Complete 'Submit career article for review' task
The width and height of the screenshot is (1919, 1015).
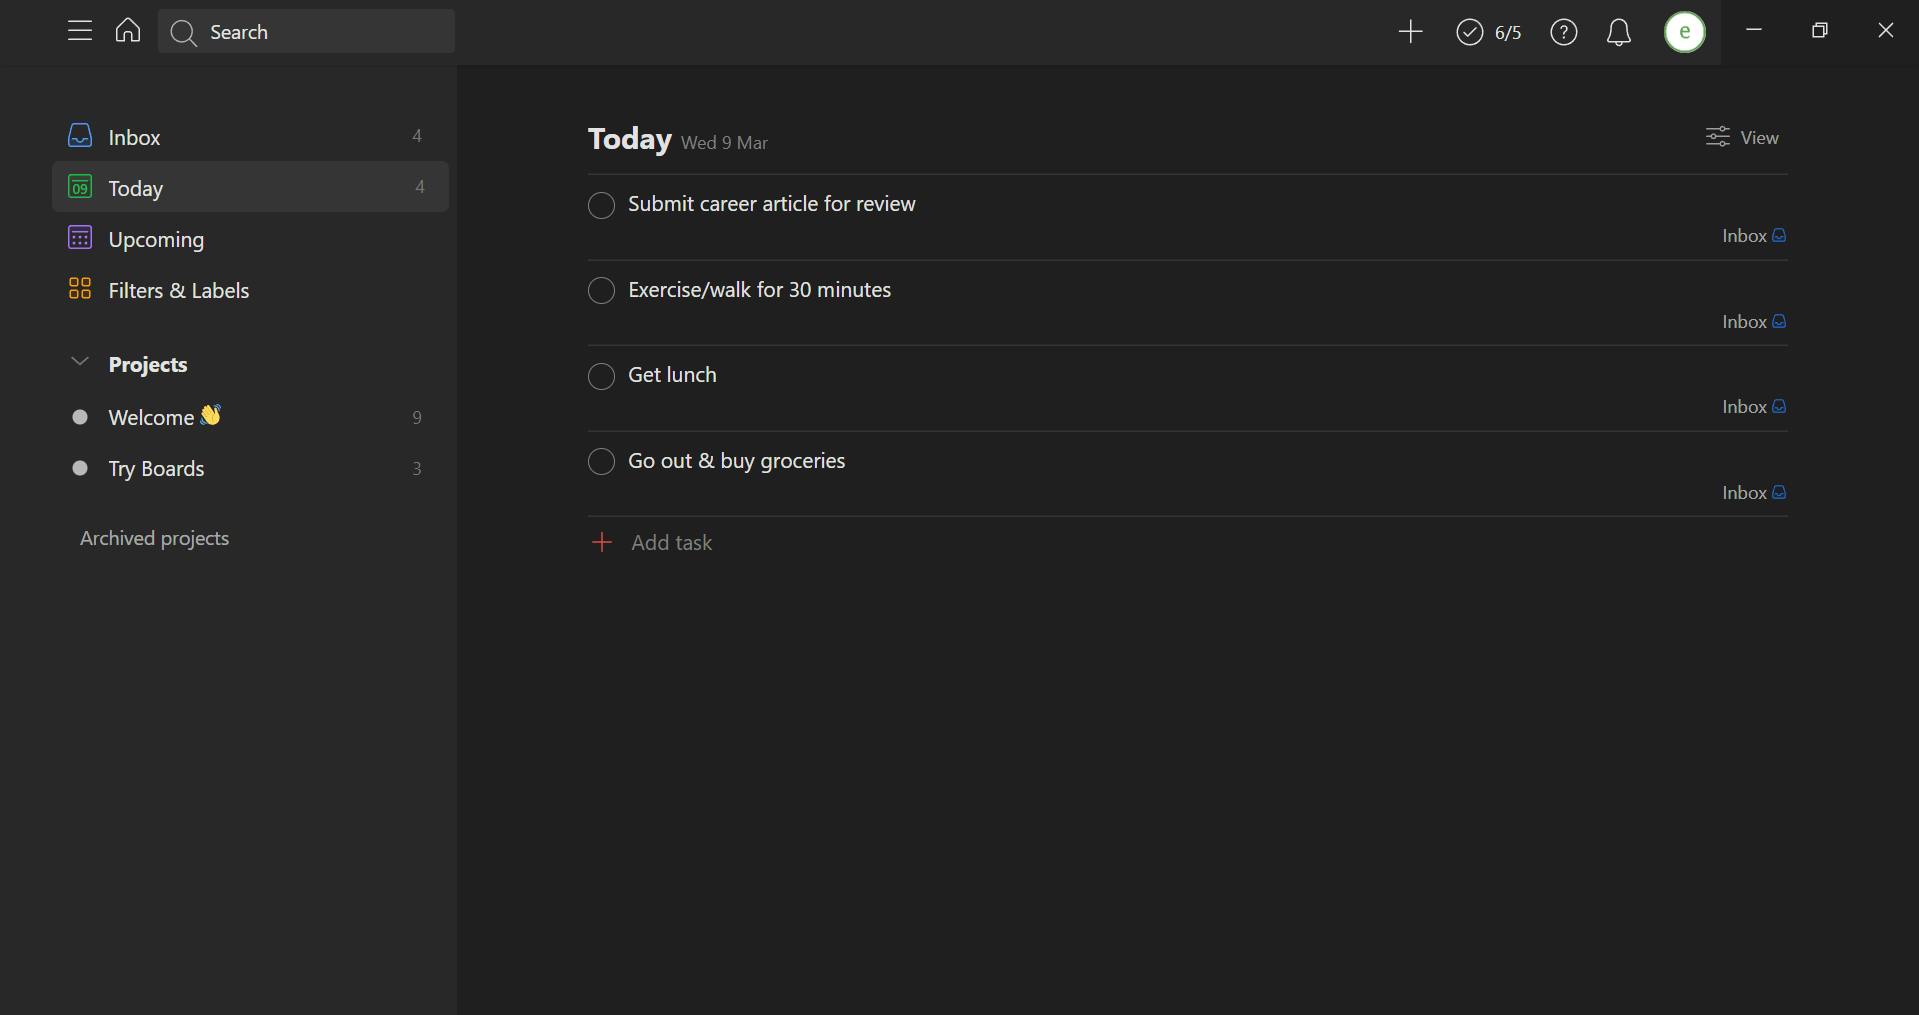(601, 205)
